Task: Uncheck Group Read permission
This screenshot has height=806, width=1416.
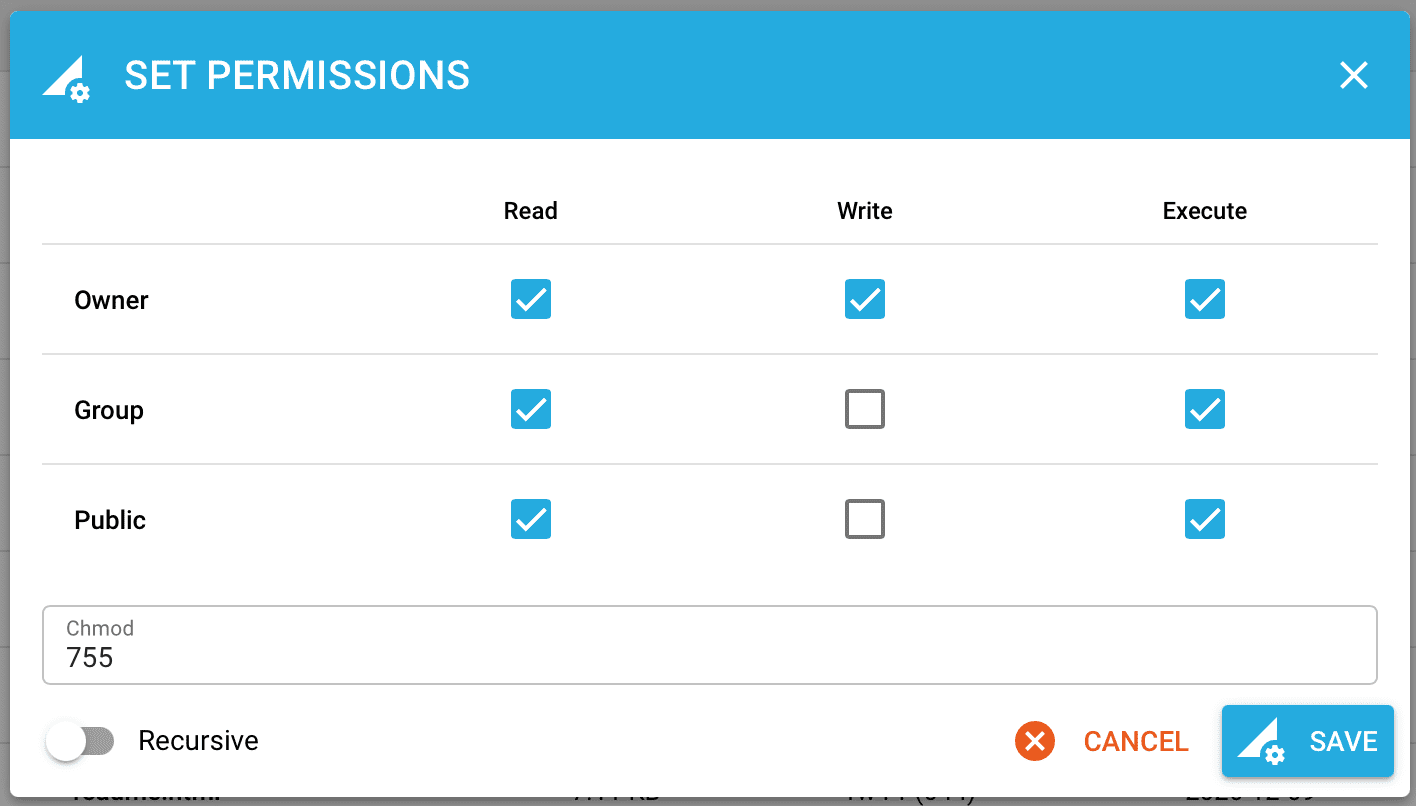Action: click(x=531, y=409)
